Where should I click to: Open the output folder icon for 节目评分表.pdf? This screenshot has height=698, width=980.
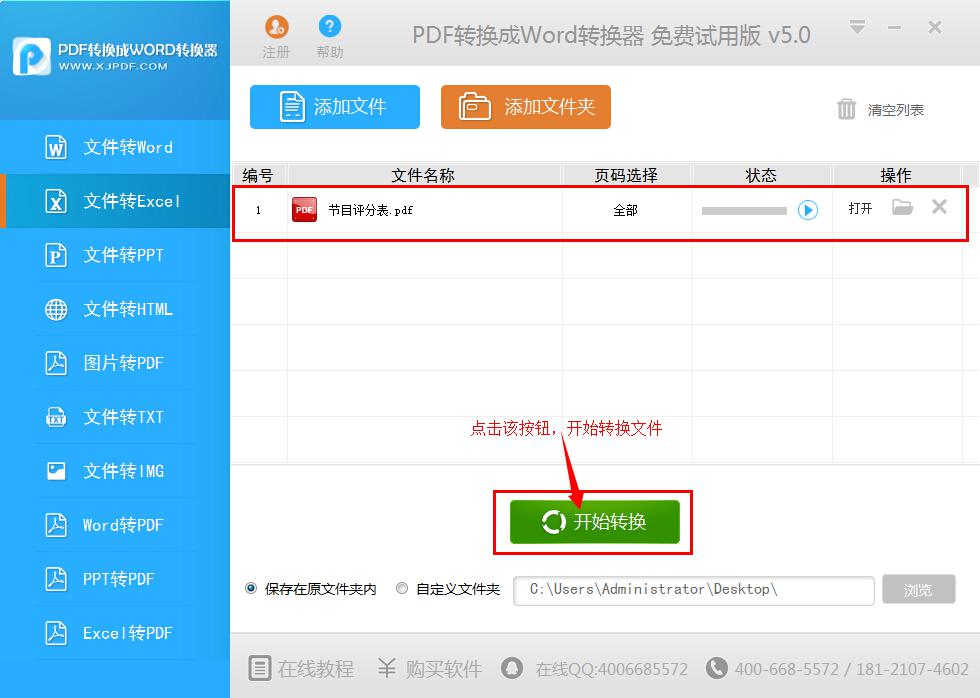902,207
